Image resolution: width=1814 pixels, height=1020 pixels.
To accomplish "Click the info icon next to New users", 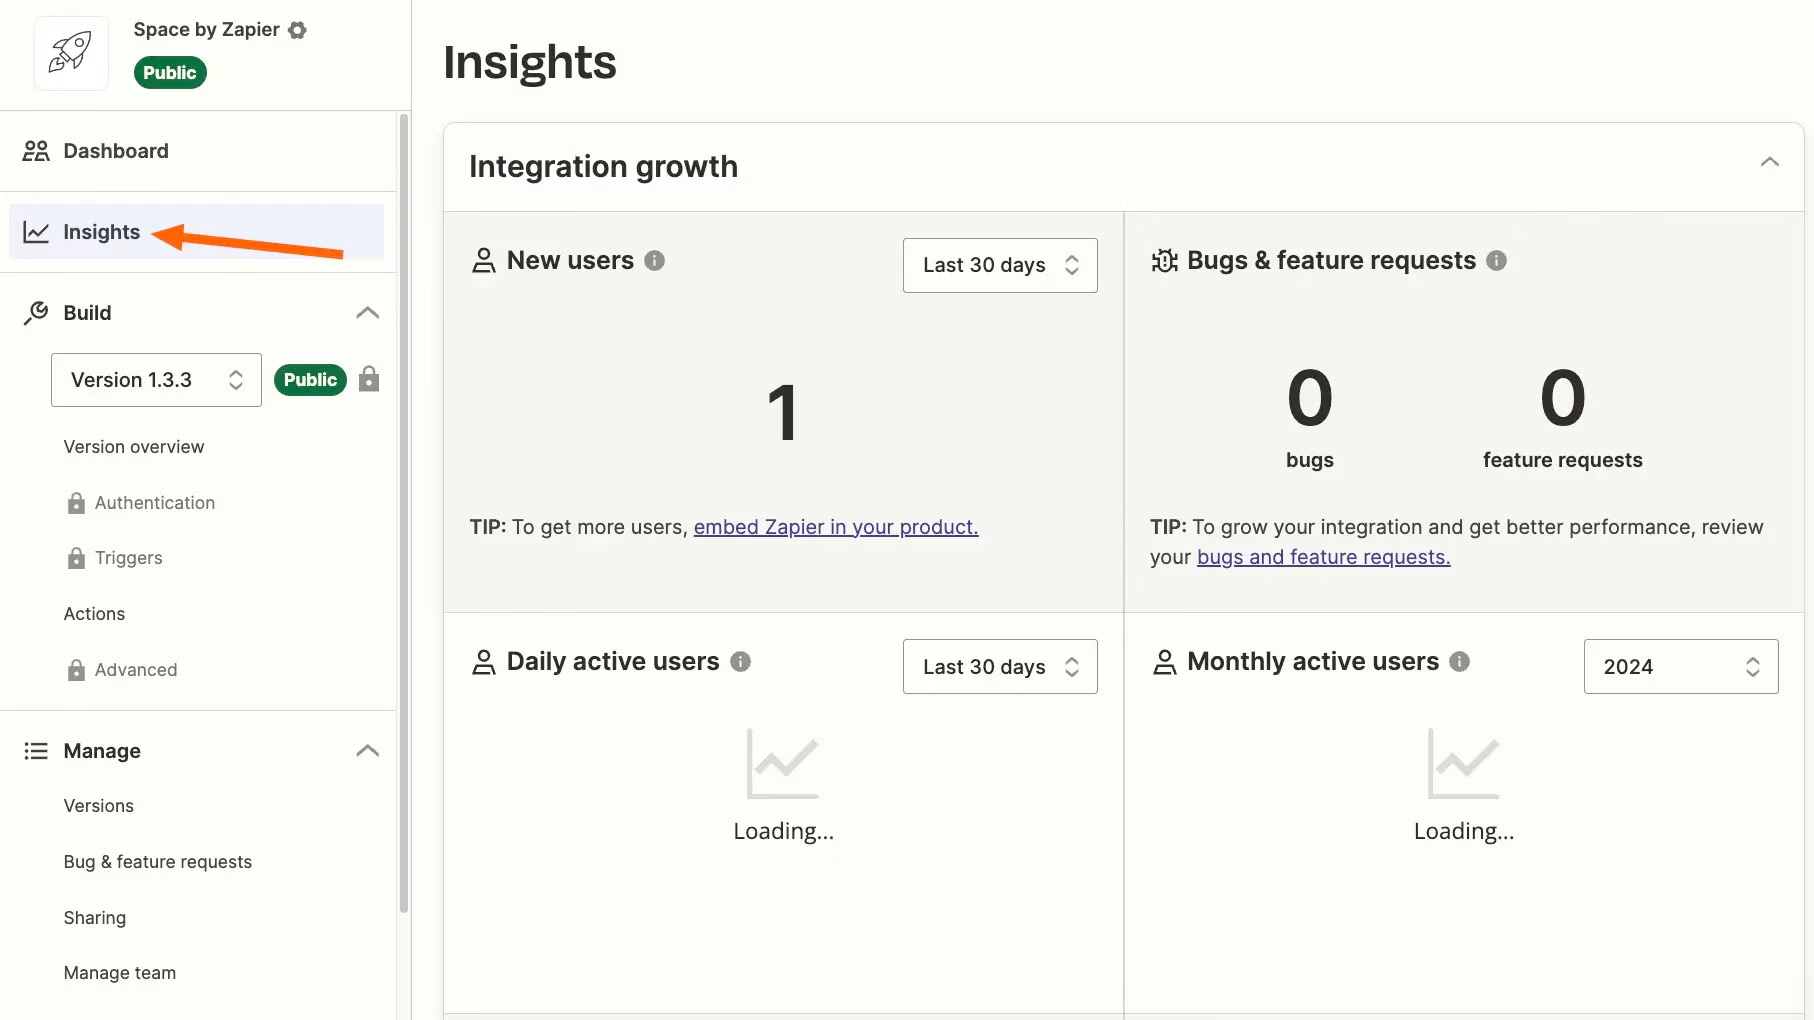I will 655,260.
